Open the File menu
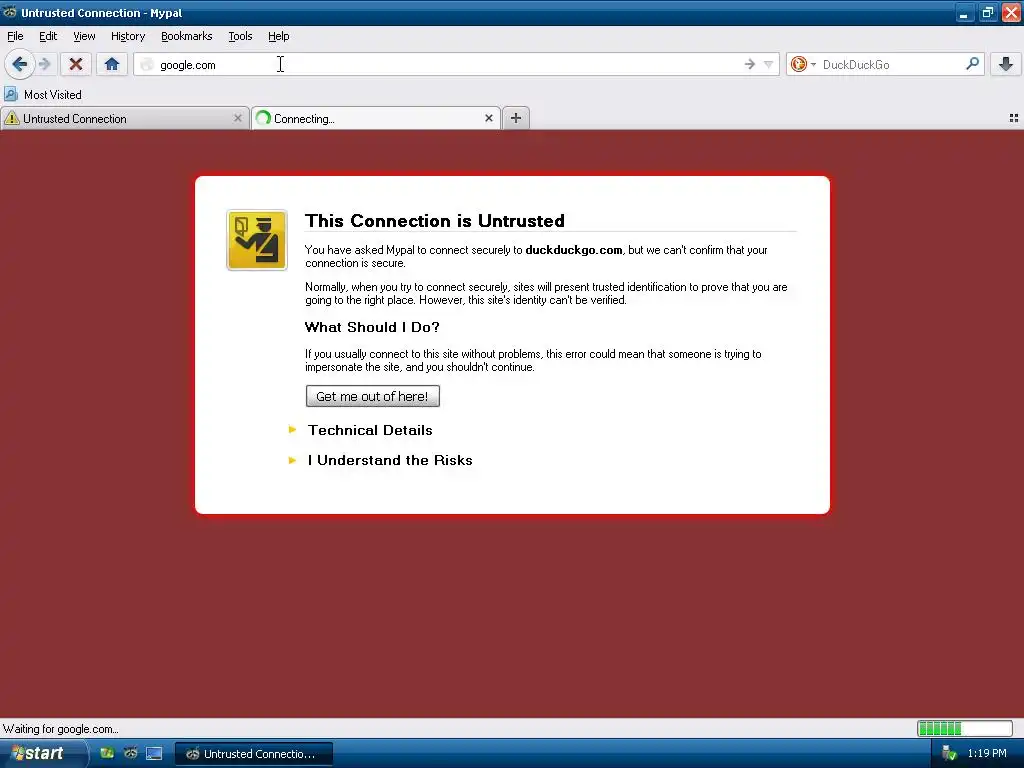The image size is (1024, 768). pyautogui.click(x=15, y=36)
